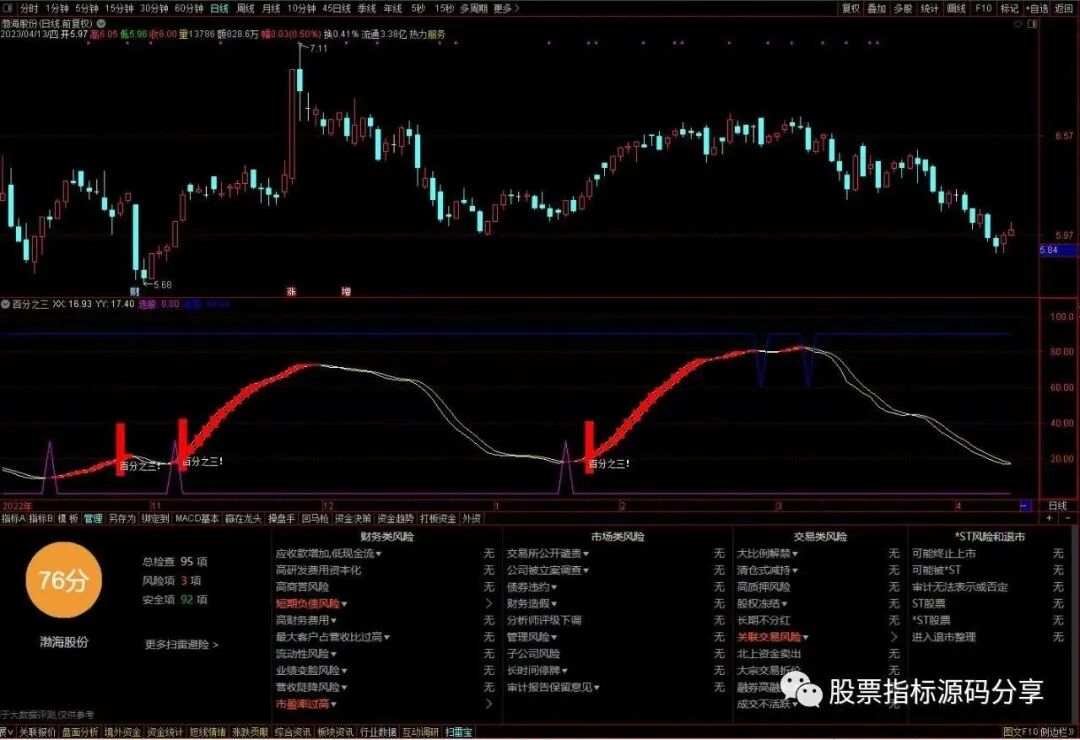This screenshot has width=1080, height=740.
Task: Click the 多股 multi-stock button
Action: pyautogui.click(x=903, y=8)
